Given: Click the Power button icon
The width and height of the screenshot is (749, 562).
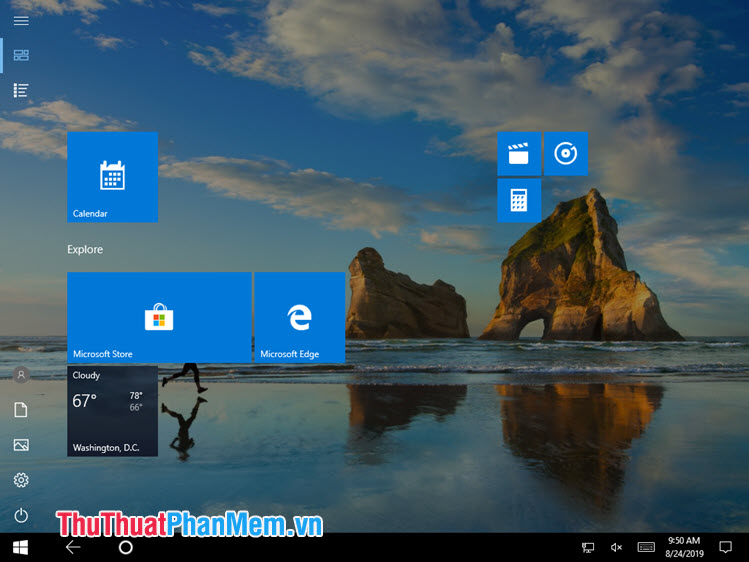Looking at the screenshot, I should coord(21,515).
